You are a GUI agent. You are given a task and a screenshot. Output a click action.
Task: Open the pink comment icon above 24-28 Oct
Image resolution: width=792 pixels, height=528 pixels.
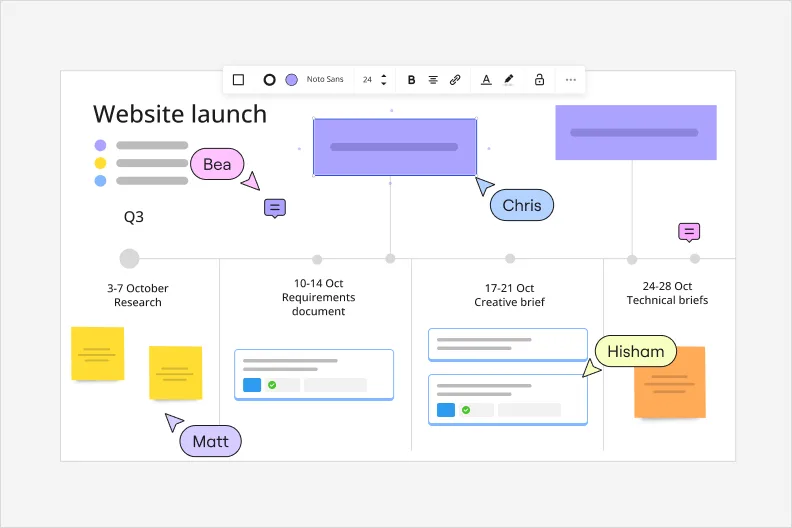tap(688, 232)
